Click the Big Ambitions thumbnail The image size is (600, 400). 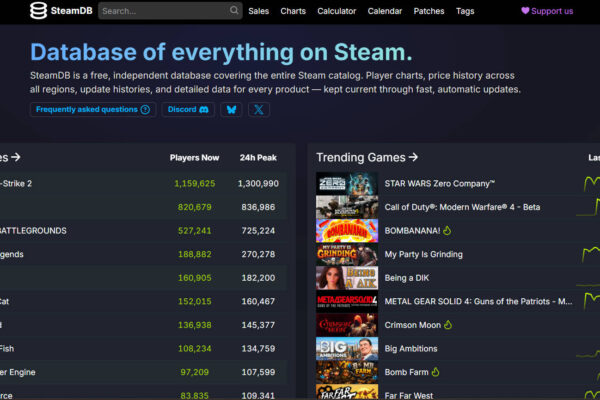tap(347, 349)
